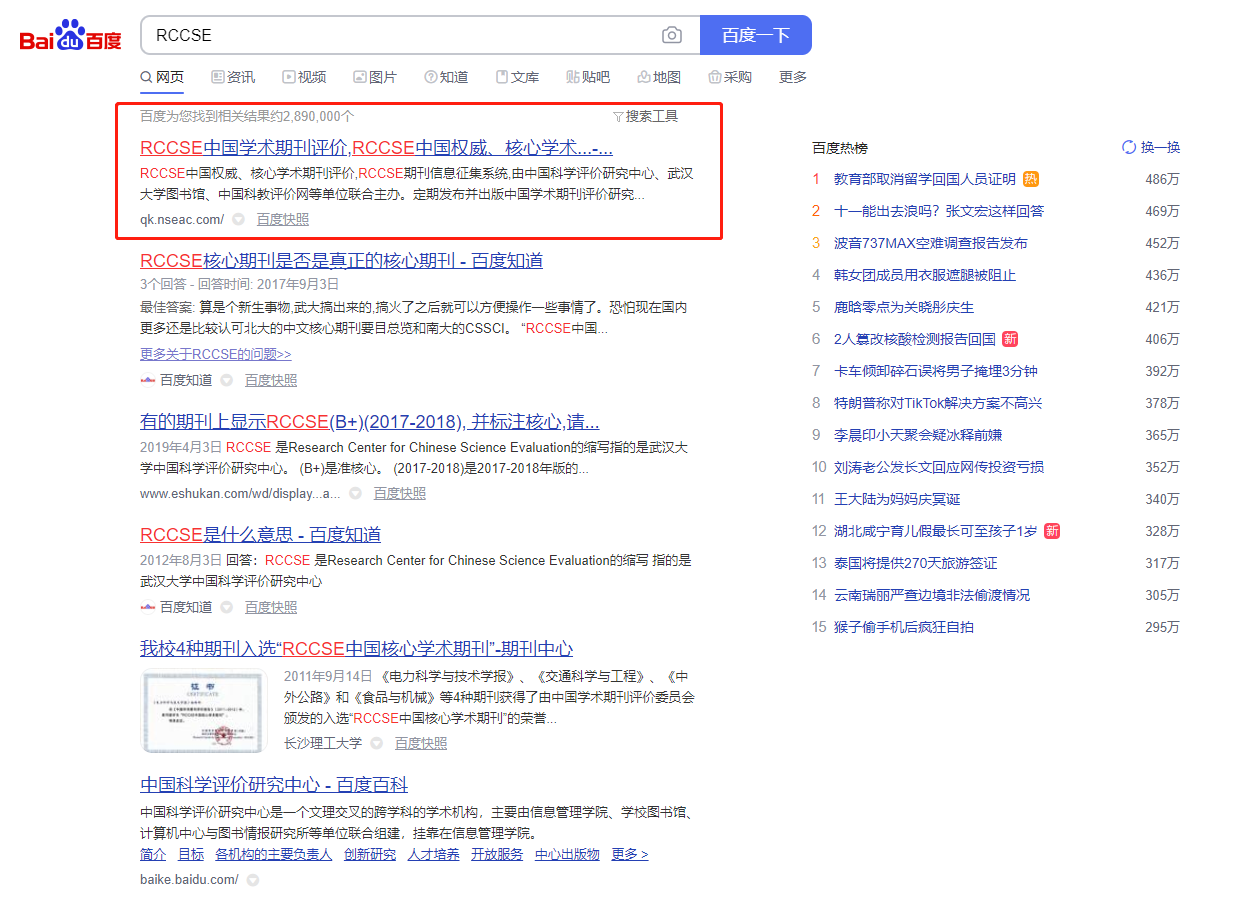Switch to the 视频 tab

304,77
